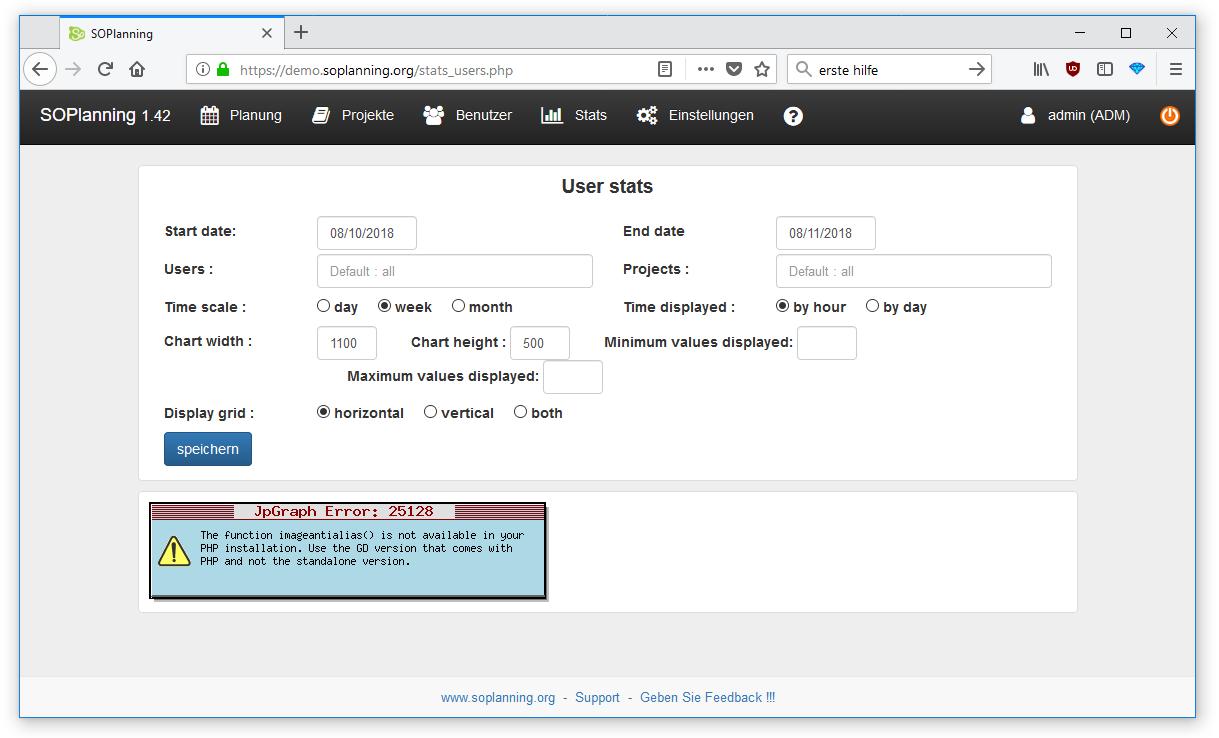The height and width of the screenshot is (738, 1219).
Task: Follow the Geben Sie Feedback link
Action: 707,698
